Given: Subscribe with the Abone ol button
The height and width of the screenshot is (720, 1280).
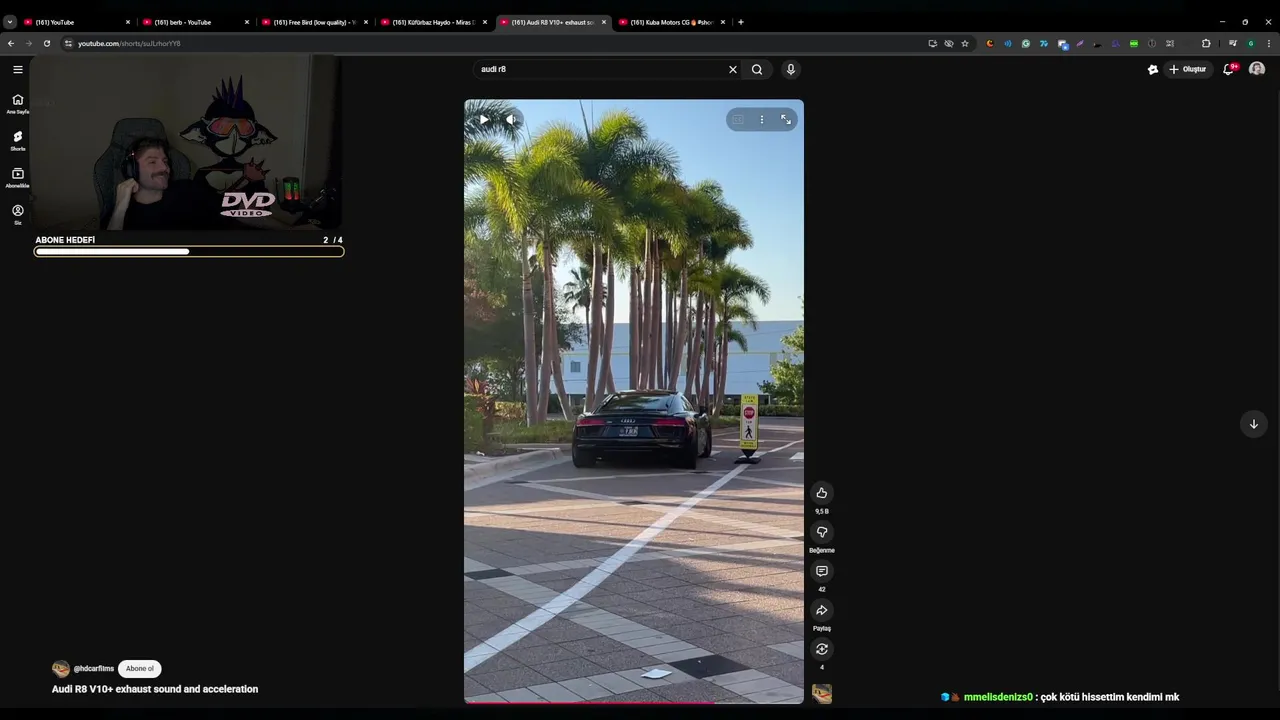Looking at the screenshot, I should 140,669.
